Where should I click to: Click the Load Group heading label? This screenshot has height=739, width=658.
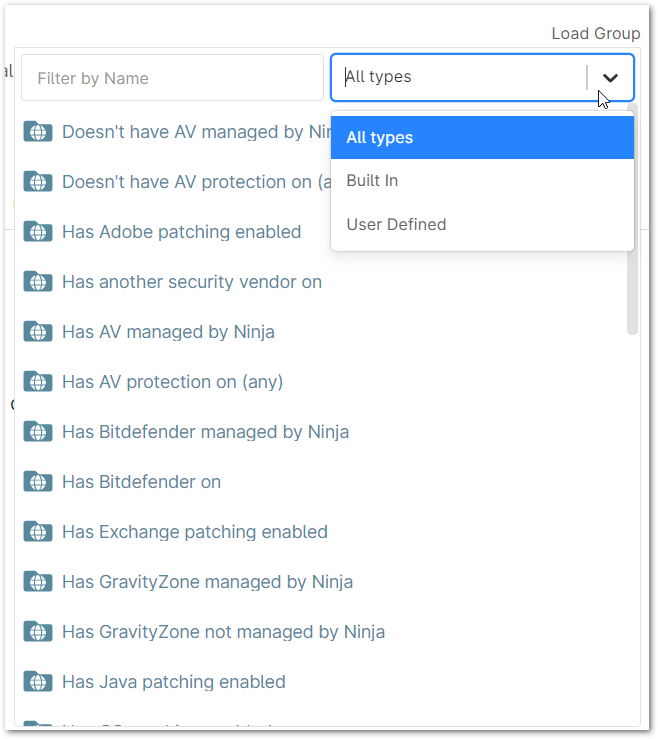click(595, 34)
